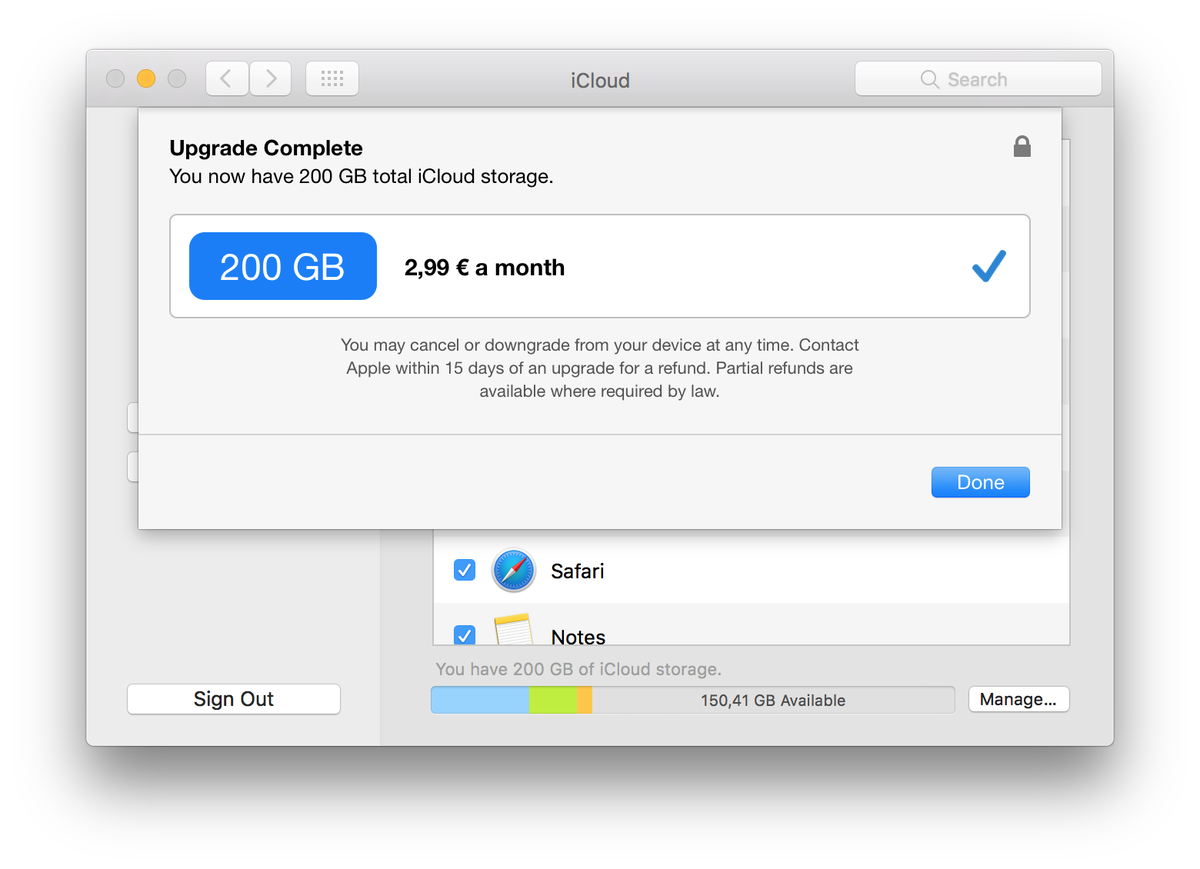The image size is (1200, 869).
Task: Minimize the window with the yellow button
Action: 146,79
